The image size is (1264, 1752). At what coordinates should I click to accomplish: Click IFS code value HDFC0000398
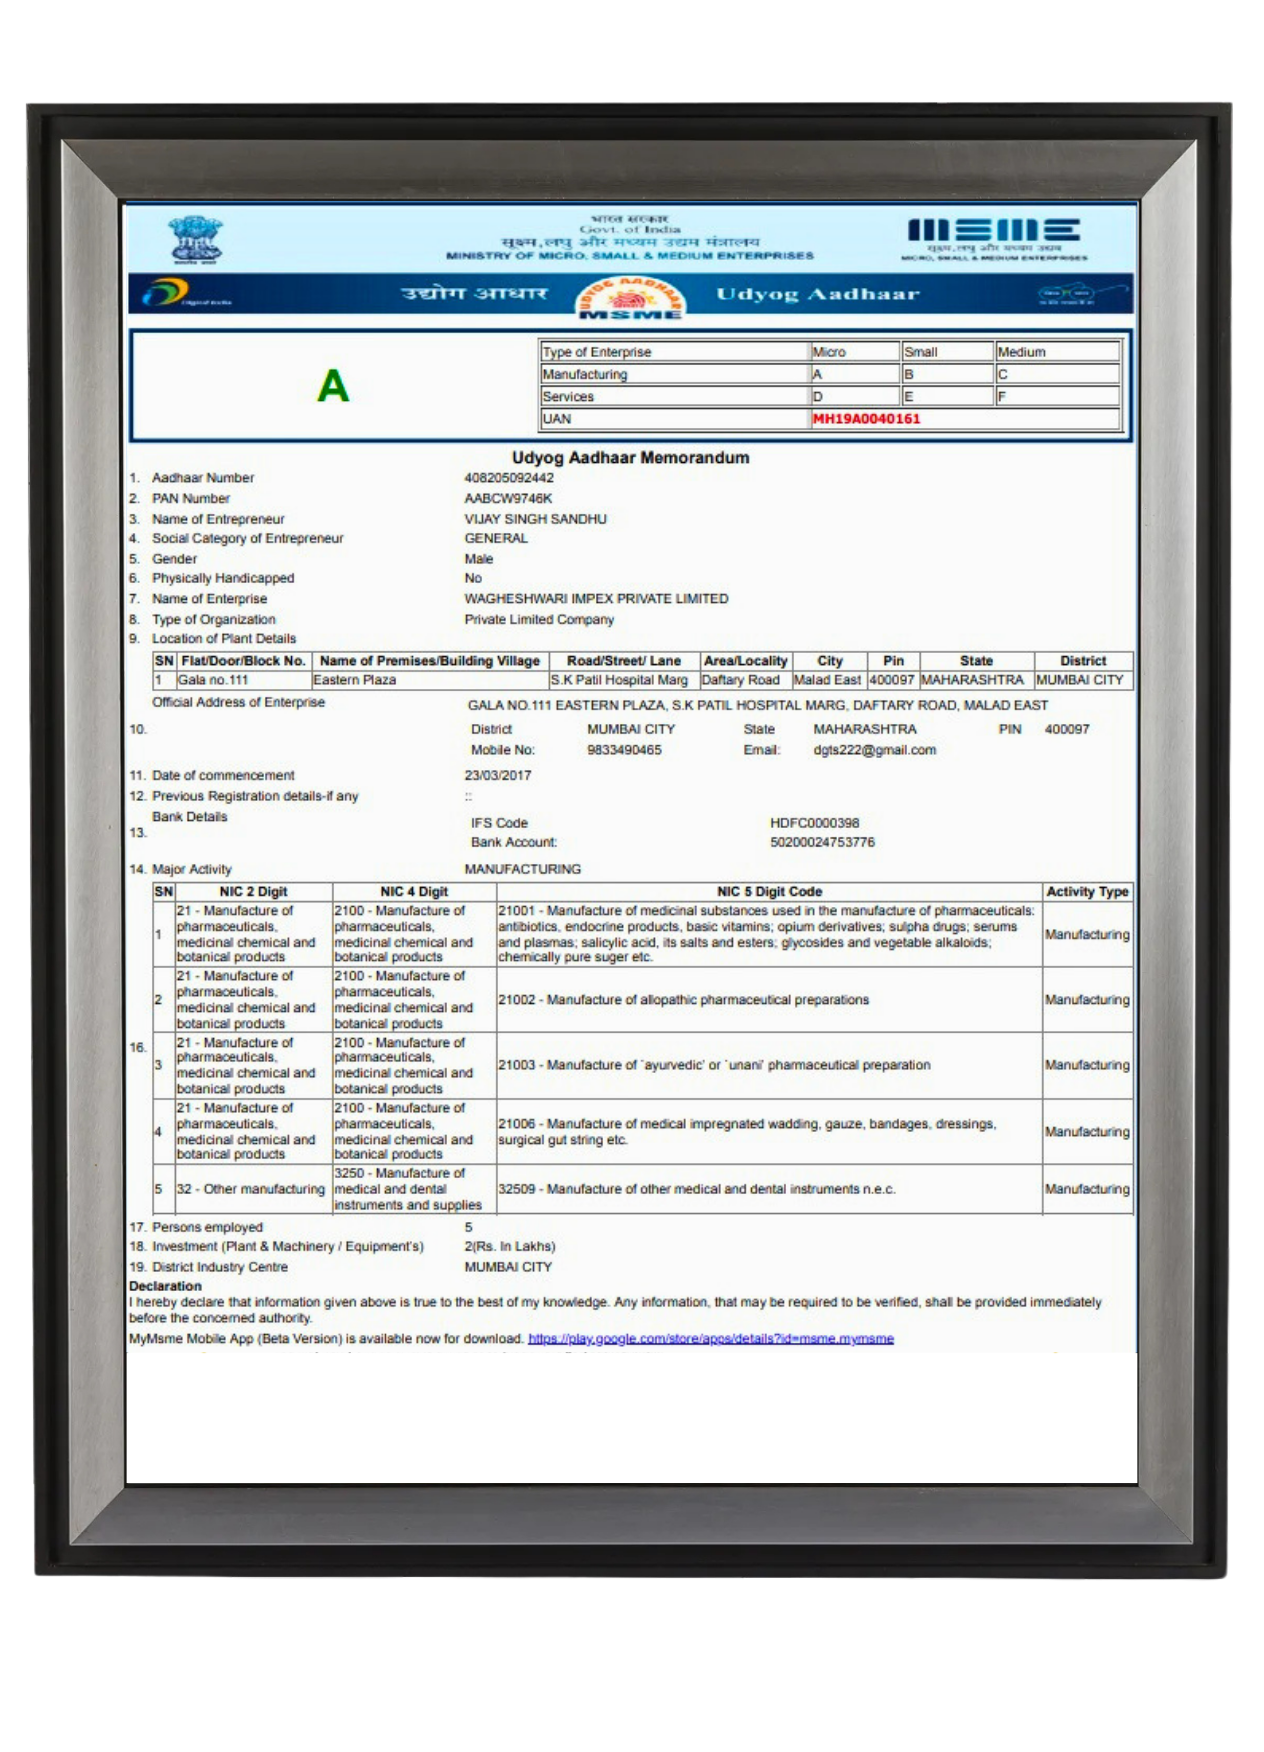pyautogui.click(x=815, y=823)
